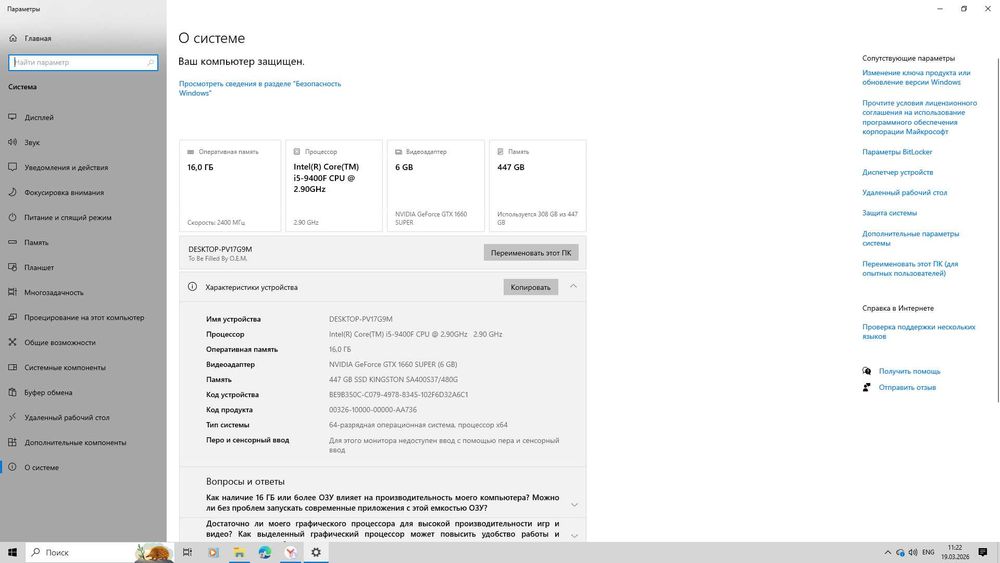Viewport: 1000px width, 563px height.
Task: Click the Общие возможности sidebar icon
Action: click(x=12, y=342)
